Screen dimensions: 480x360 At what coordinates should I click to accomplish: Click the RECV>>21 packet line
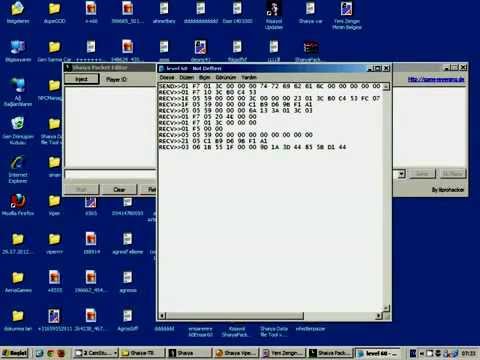pyautogui.click(x=213, y=141)
